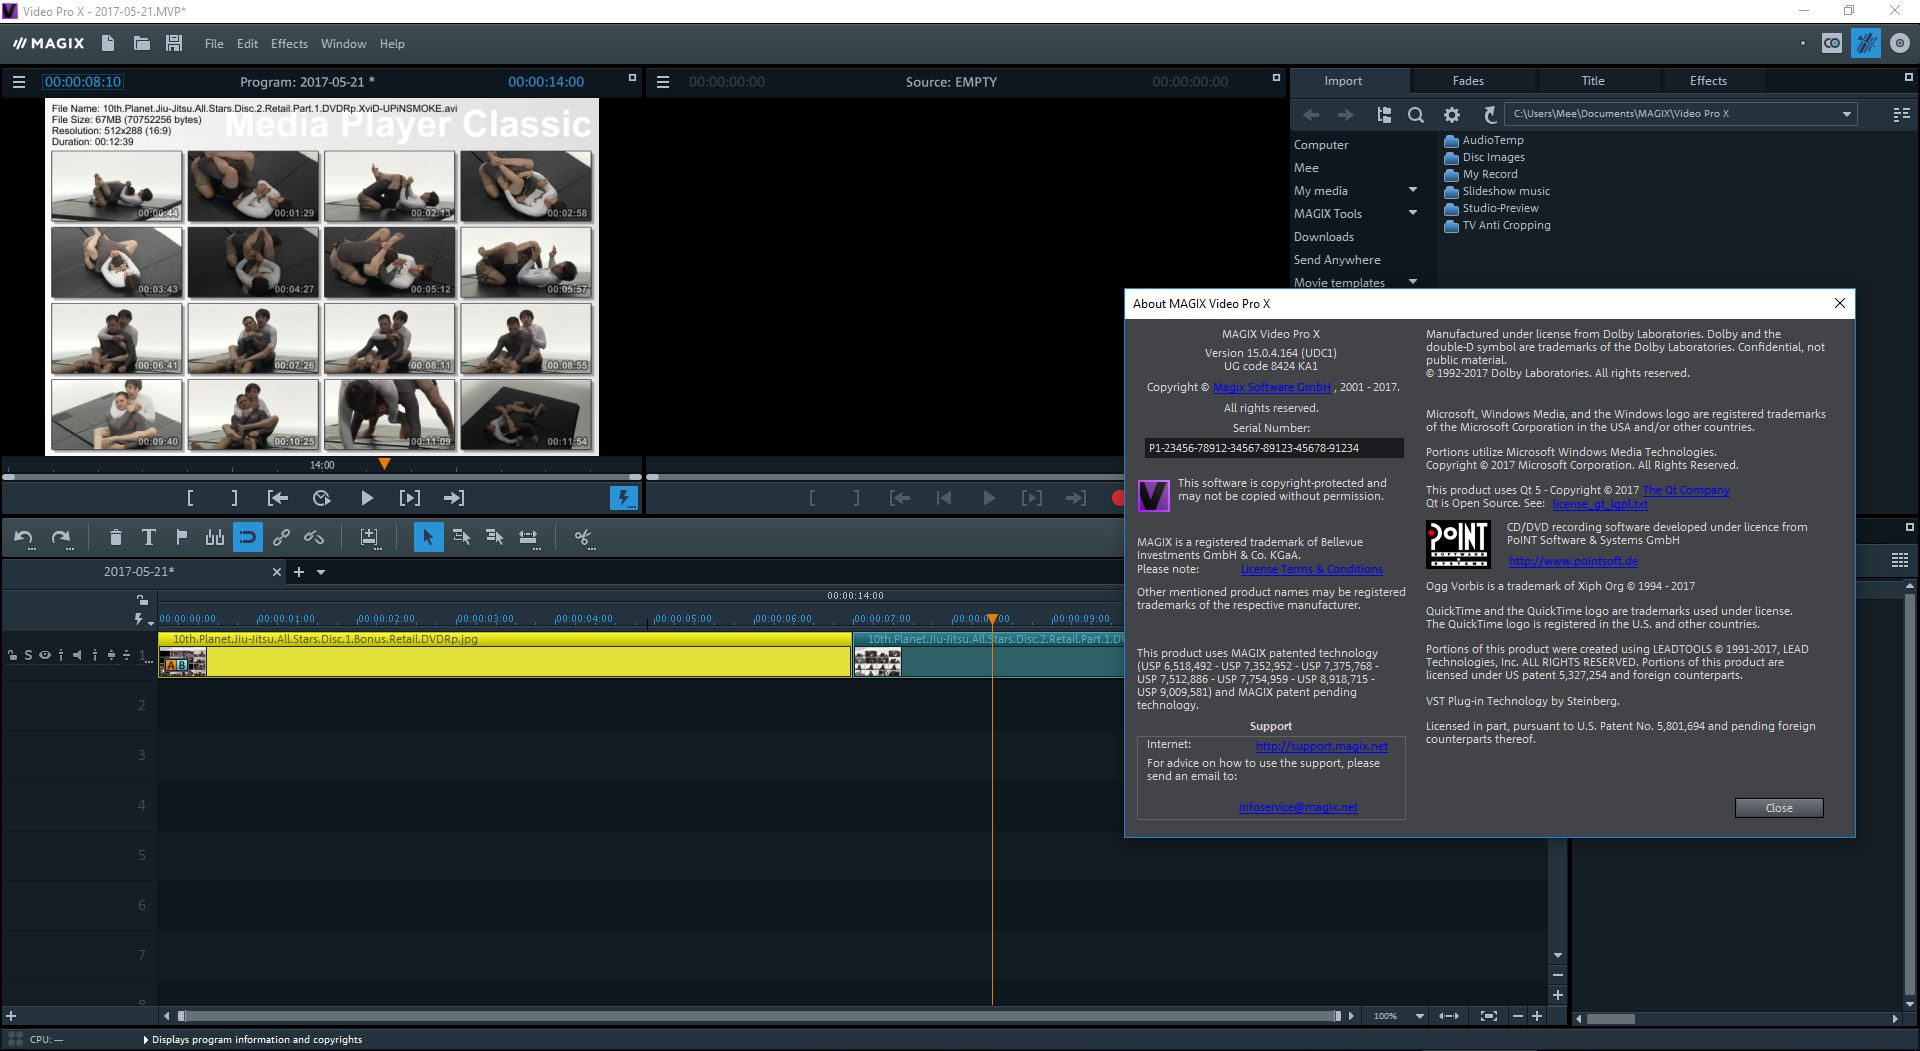Open the scissors cut tool

click(583, 538)
